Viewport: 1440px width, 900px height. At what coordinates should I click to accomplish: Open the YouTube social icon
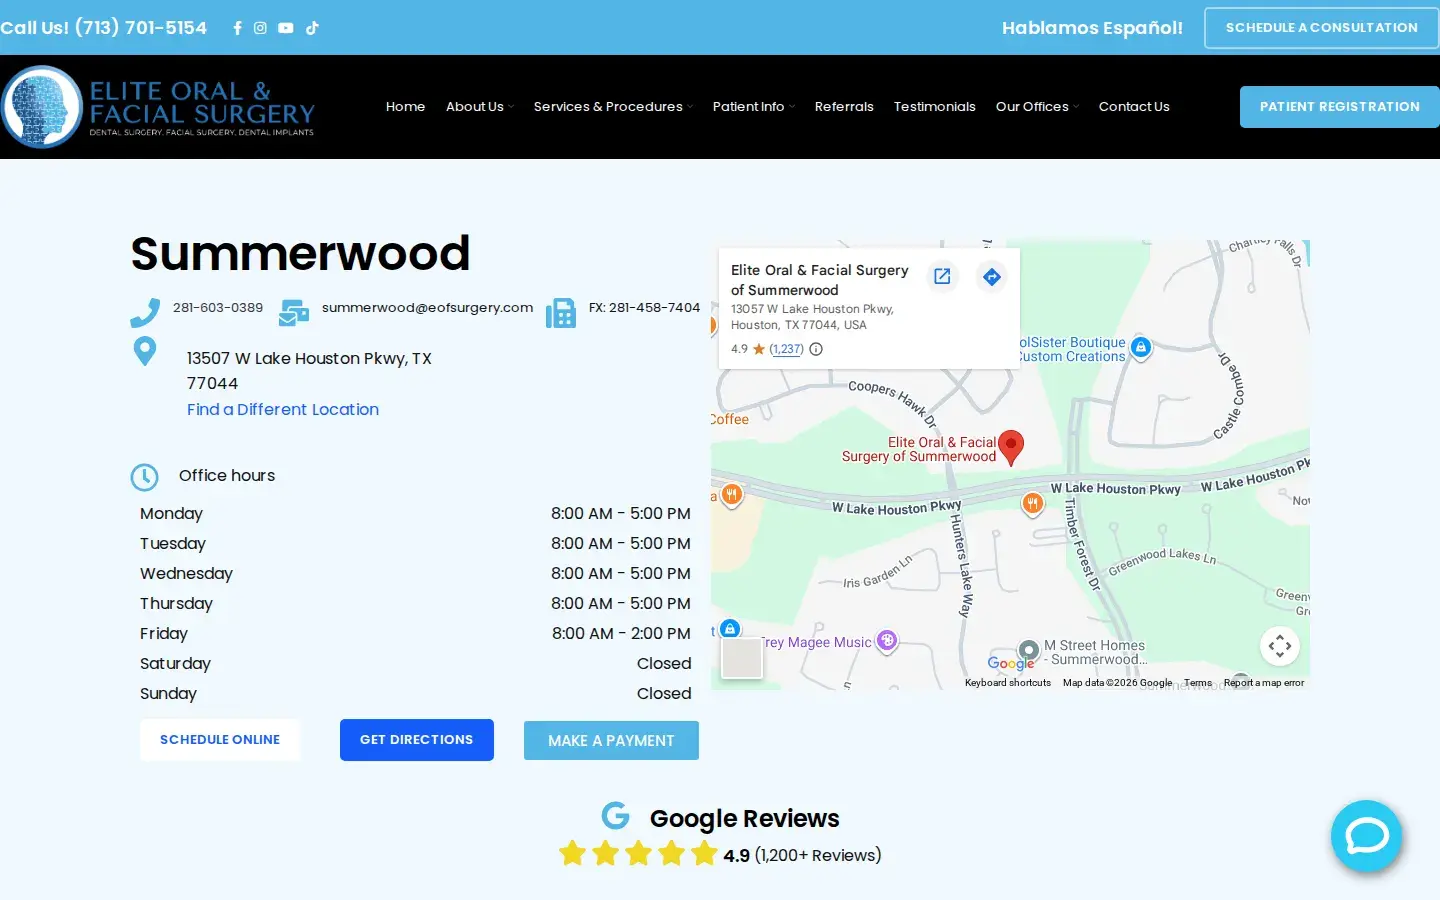click(x=286, y=28)
